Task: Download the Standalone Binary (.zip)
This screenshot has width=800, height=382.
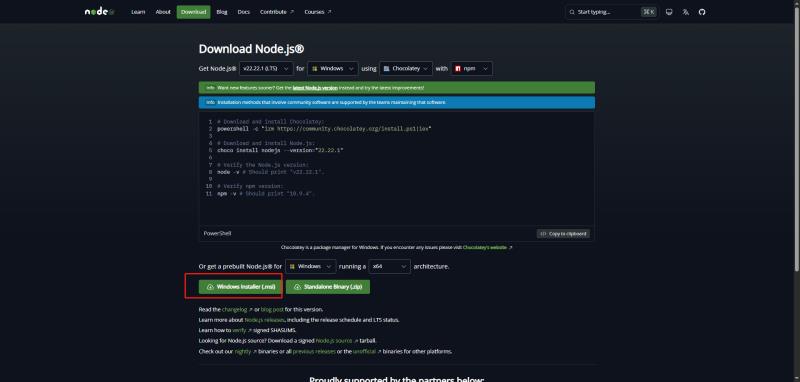Action: 328,287
